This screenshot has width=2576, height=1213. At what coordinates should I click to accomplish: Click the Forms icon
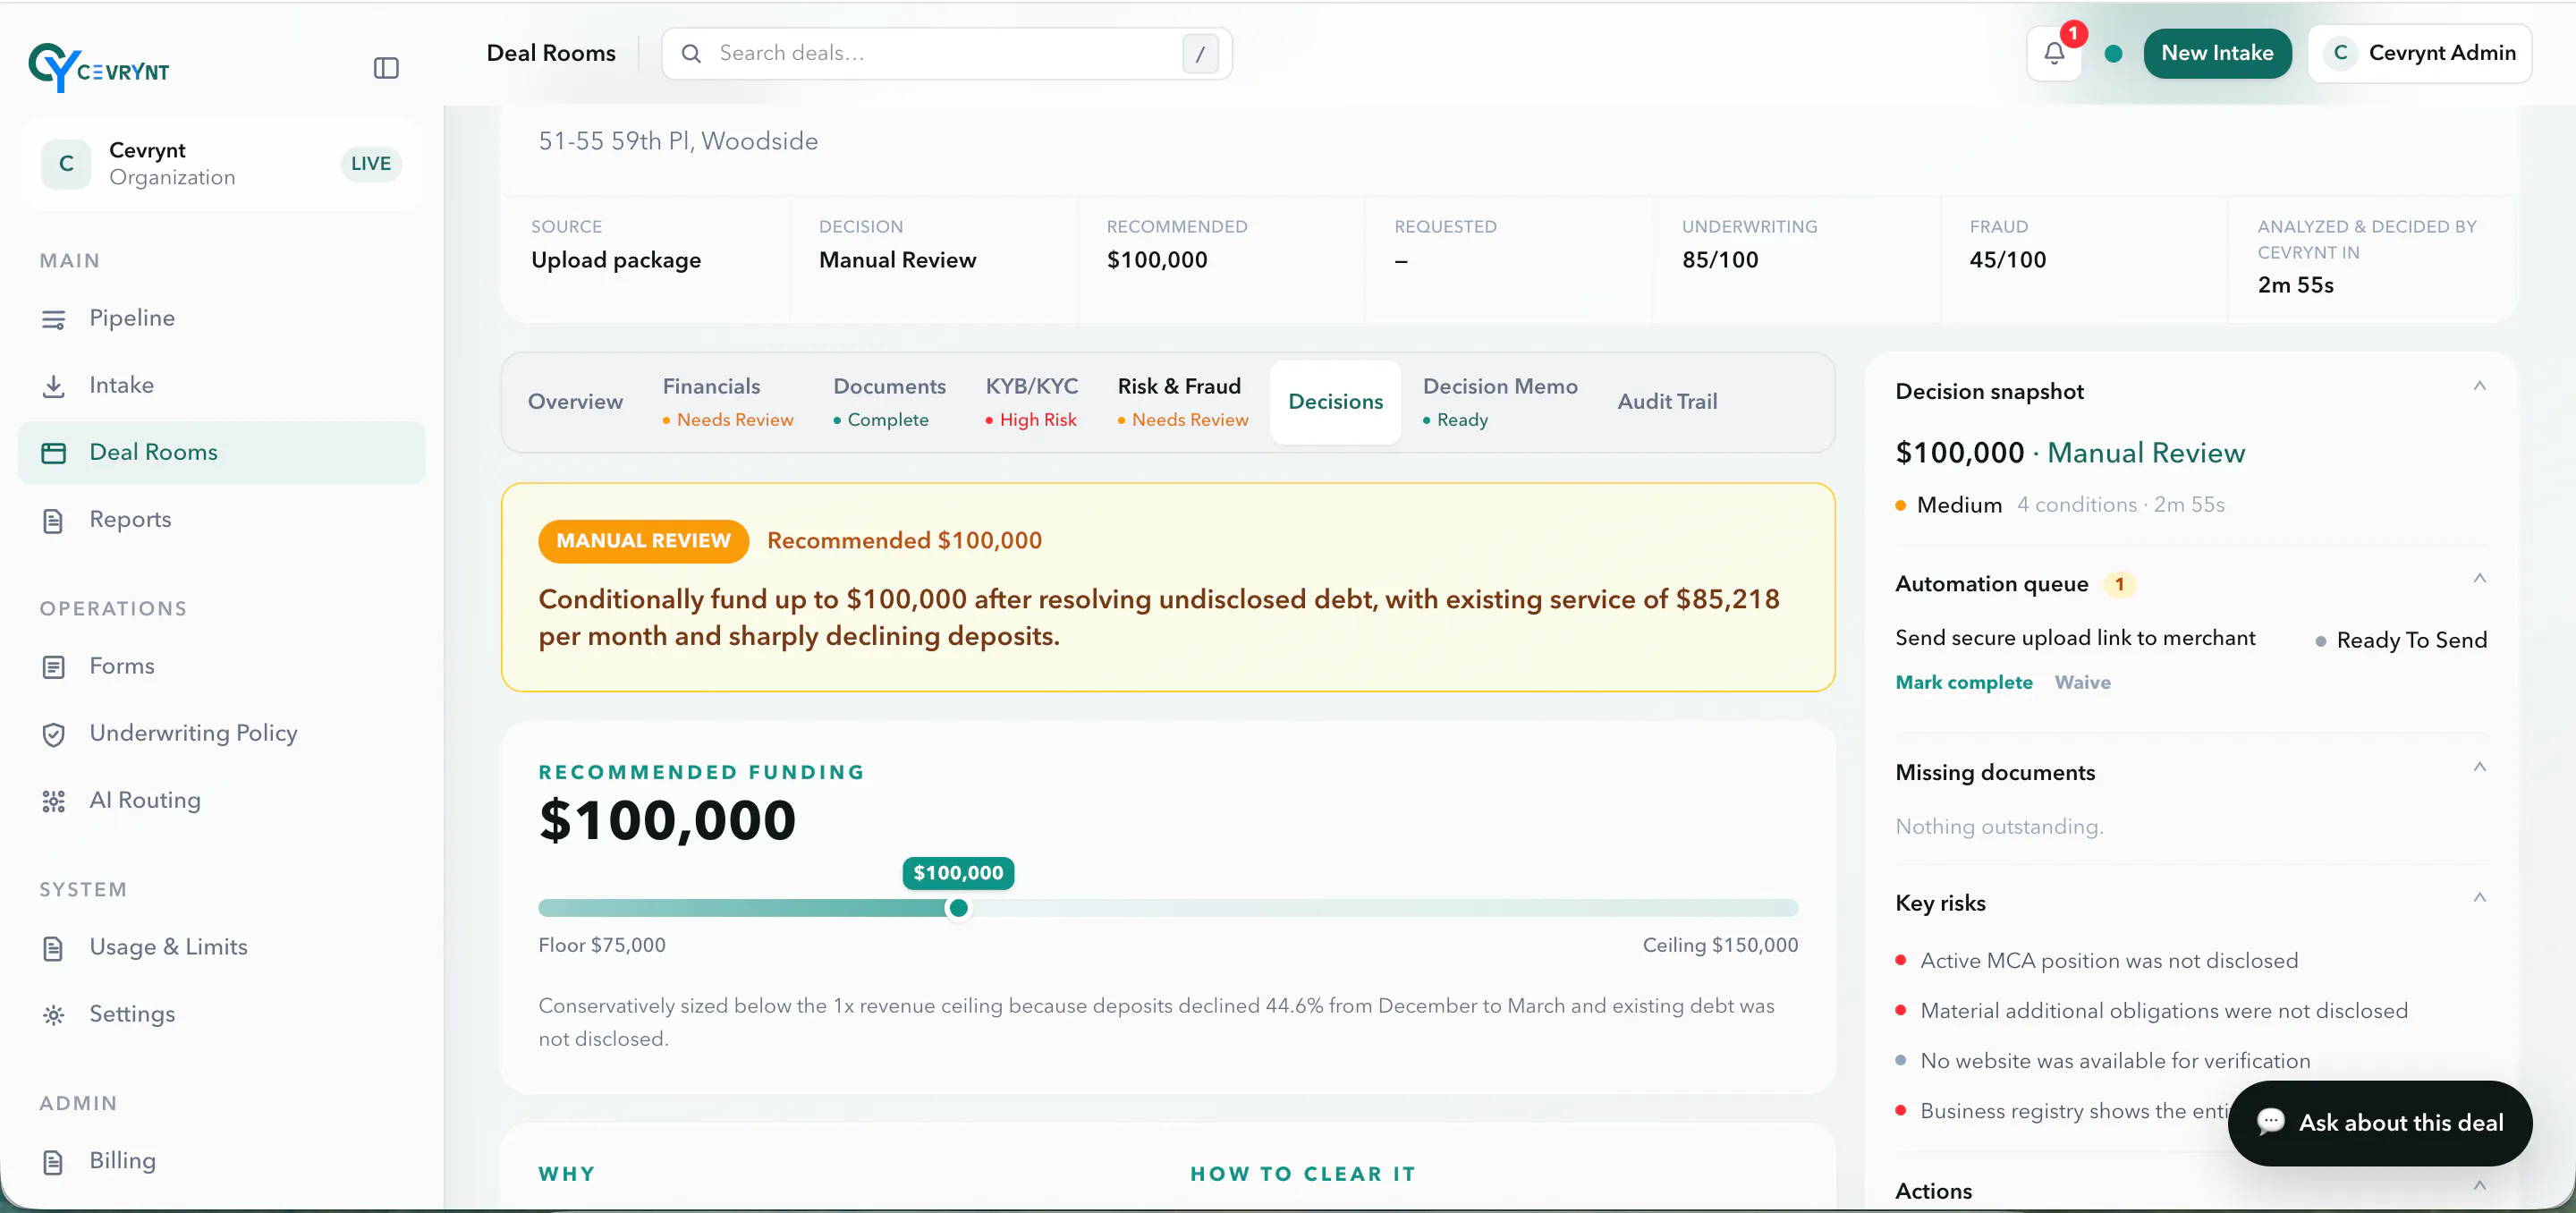(54, 667)
